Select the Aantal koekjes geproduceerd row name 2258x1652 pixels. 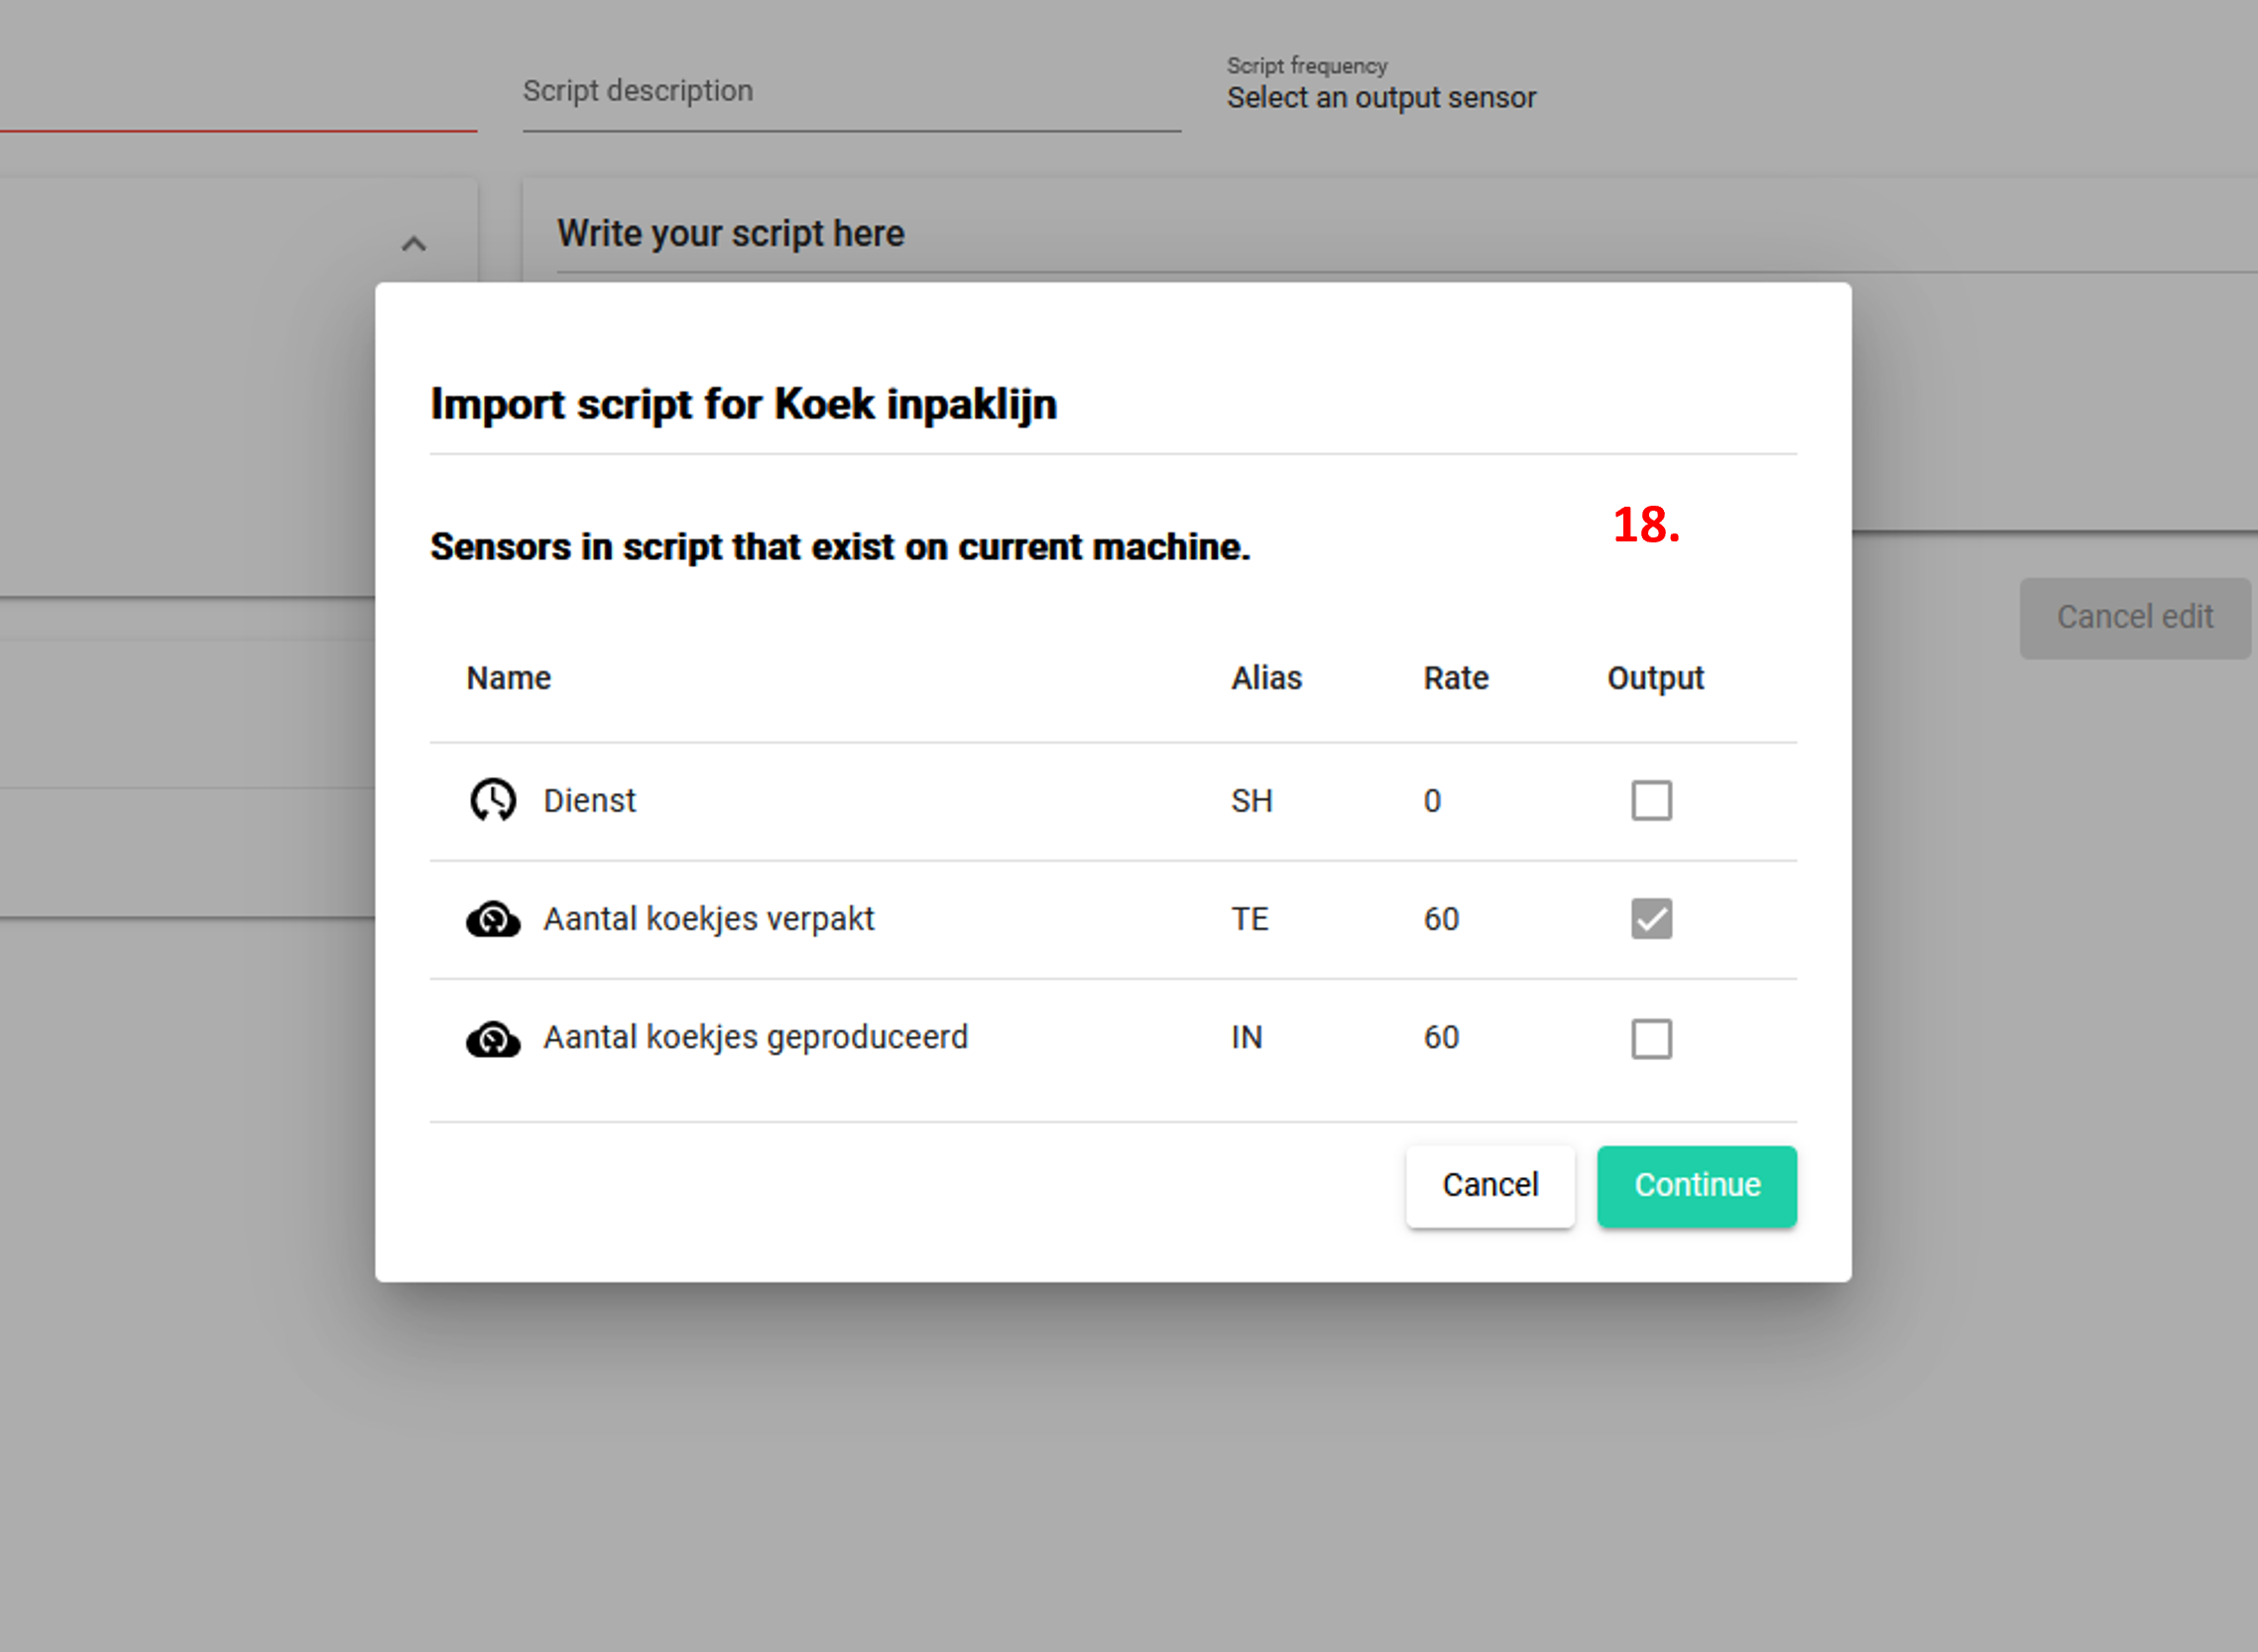pos(755,1038)
